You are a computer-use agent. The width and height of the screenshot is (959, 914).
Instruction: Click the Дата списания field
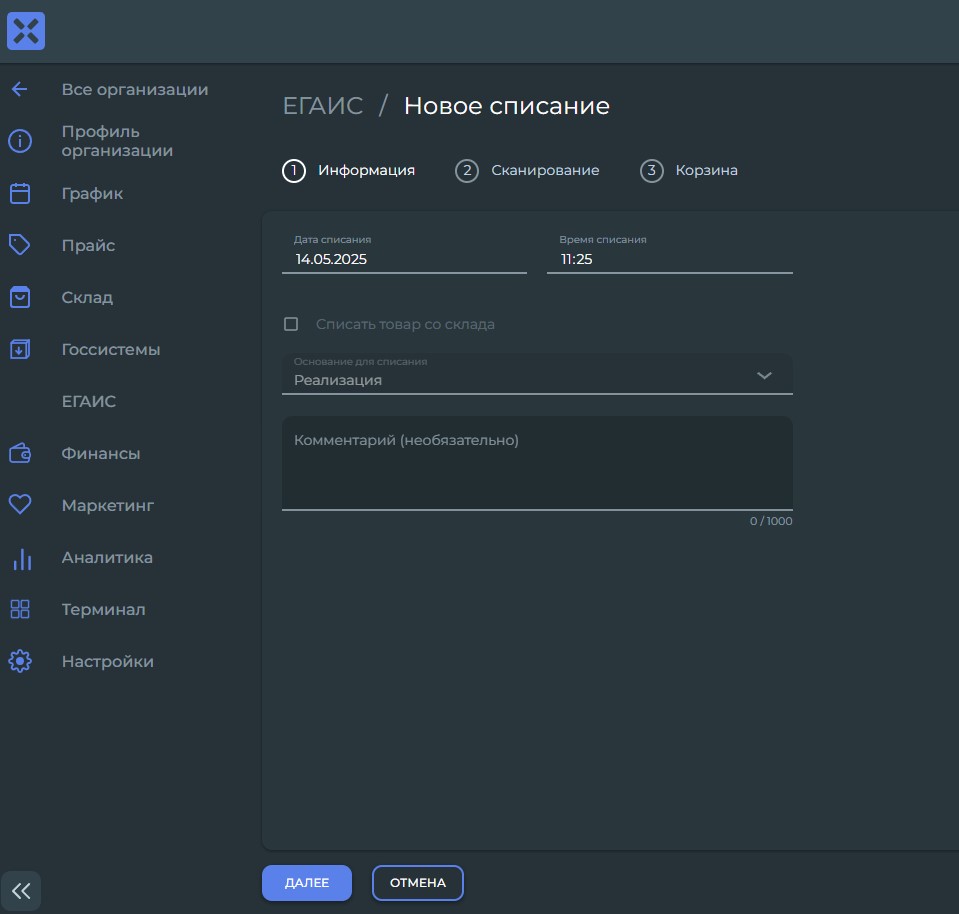click(404, 252)
